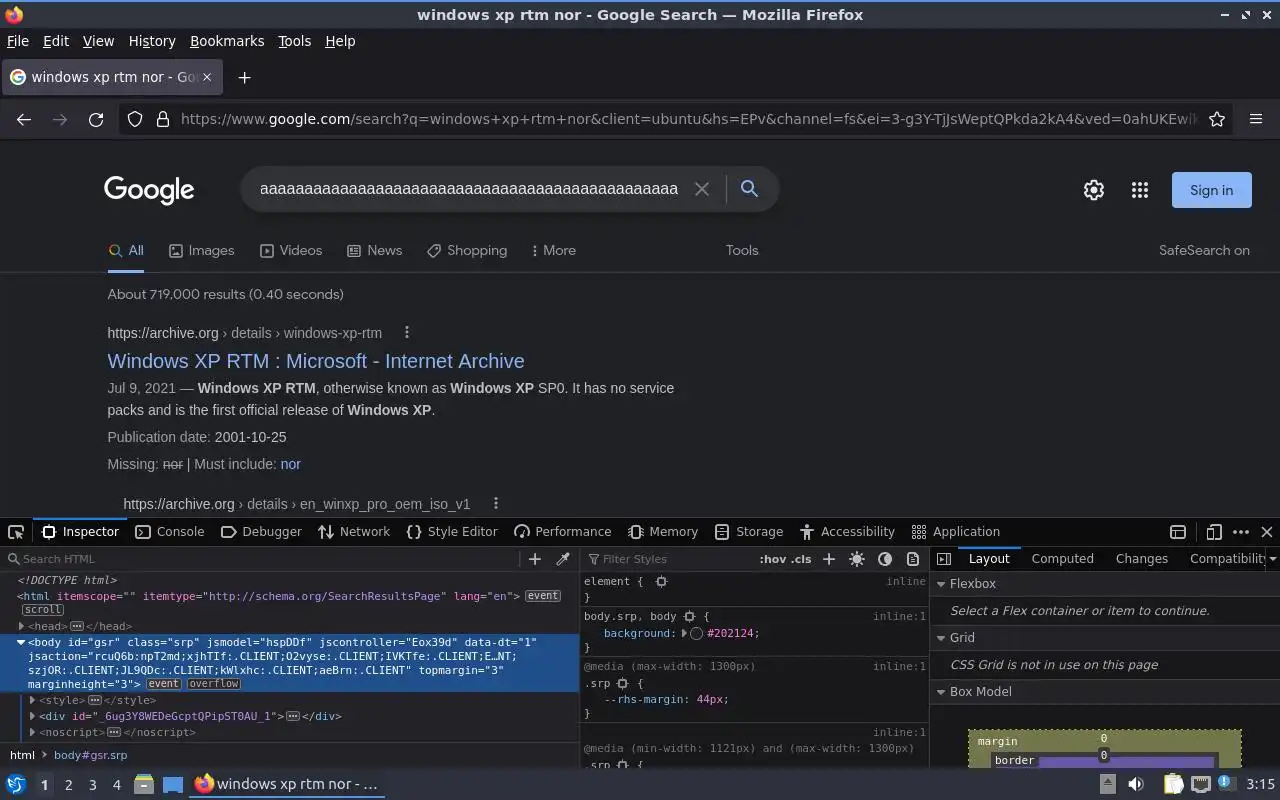Open the More search filters dropdown
The width and height of the screenshot is (1280, 800).
pos(553,251)
